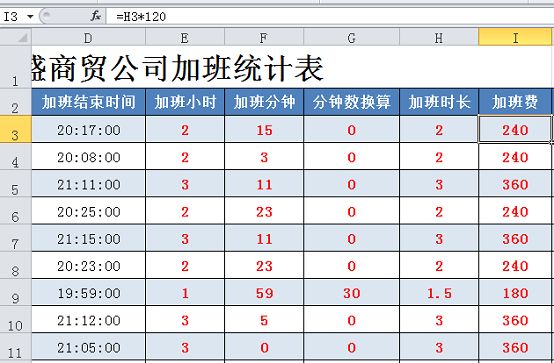Select row 5 header
Screen dimensions: 554x363
click(x=16, y=184)
